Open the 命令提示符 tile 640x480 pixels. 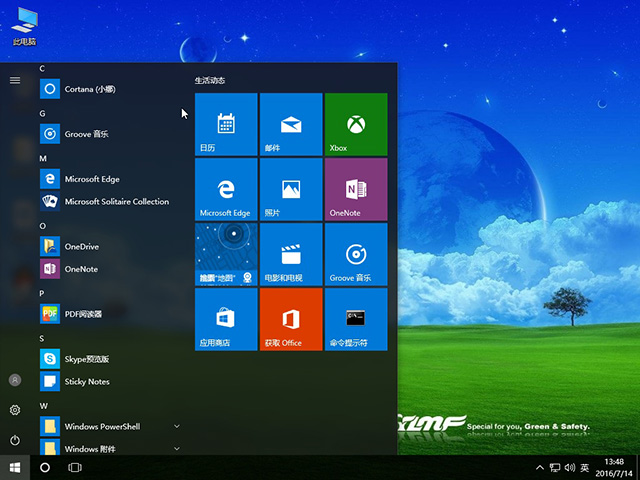click(x=355, y=319)
